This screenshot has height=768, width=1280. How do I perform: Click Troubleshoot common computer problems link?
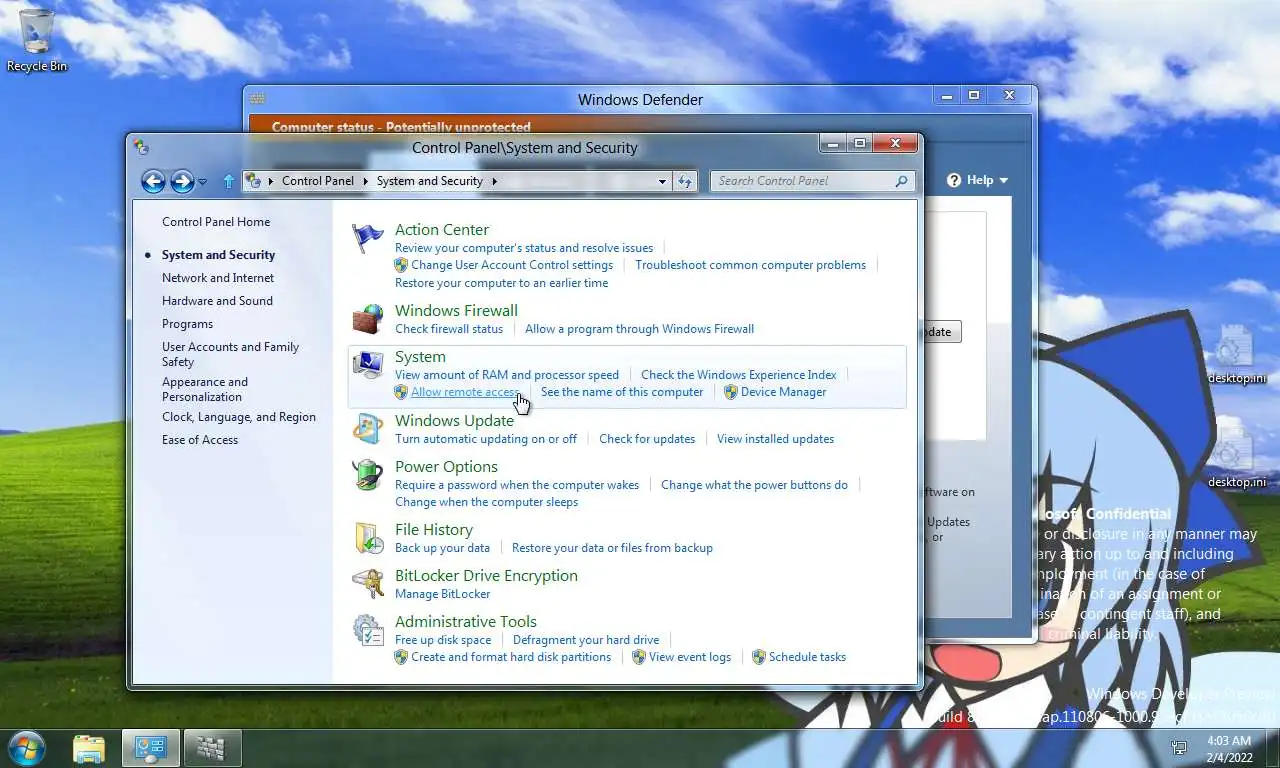tap(751, 265)
